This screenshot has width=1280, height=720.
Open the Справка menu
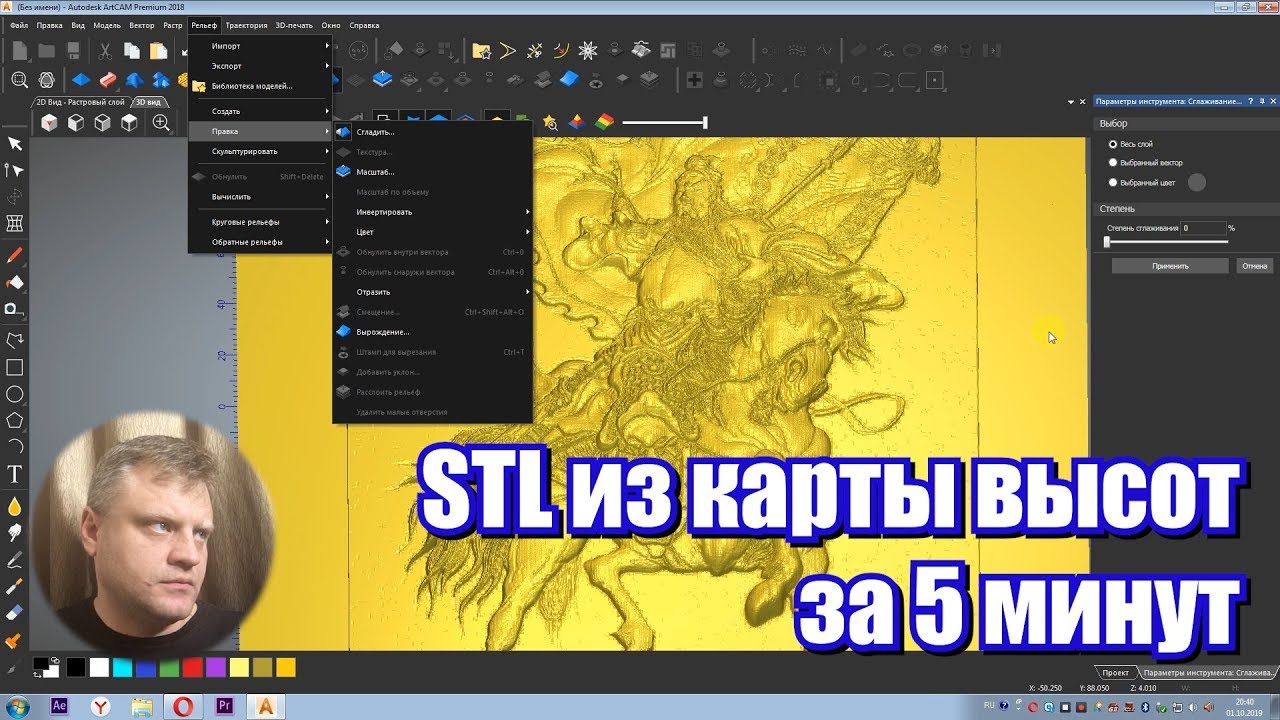[x=364, y=25]
